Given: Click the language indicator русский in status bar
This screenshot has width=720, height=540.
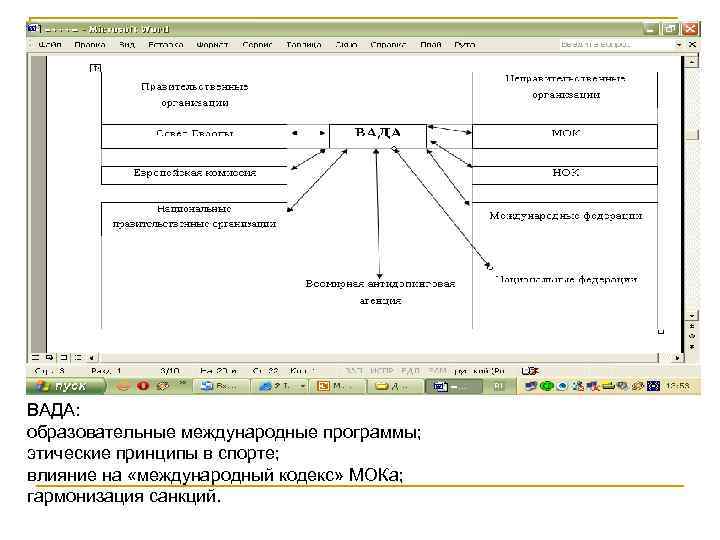Looking at the screenshot, I should [x=479, y=371].
